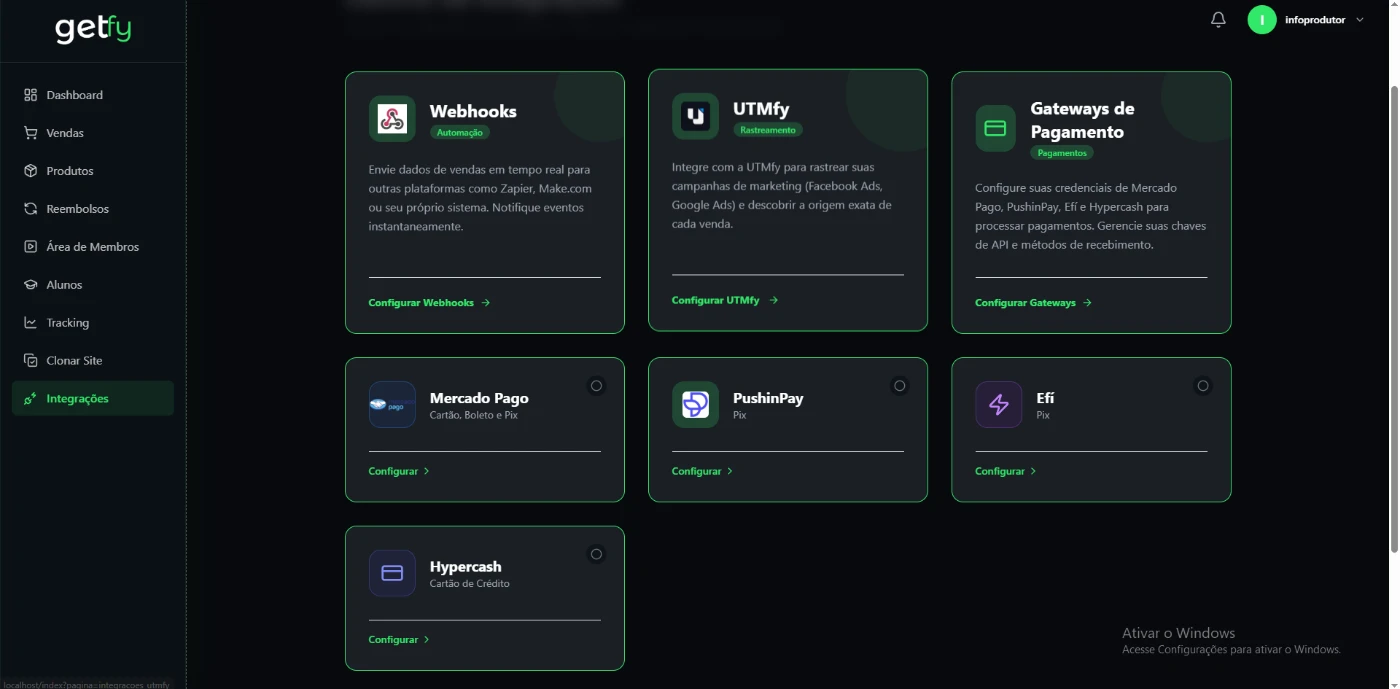Open the Tracking sidebar item

pos(67,323)
